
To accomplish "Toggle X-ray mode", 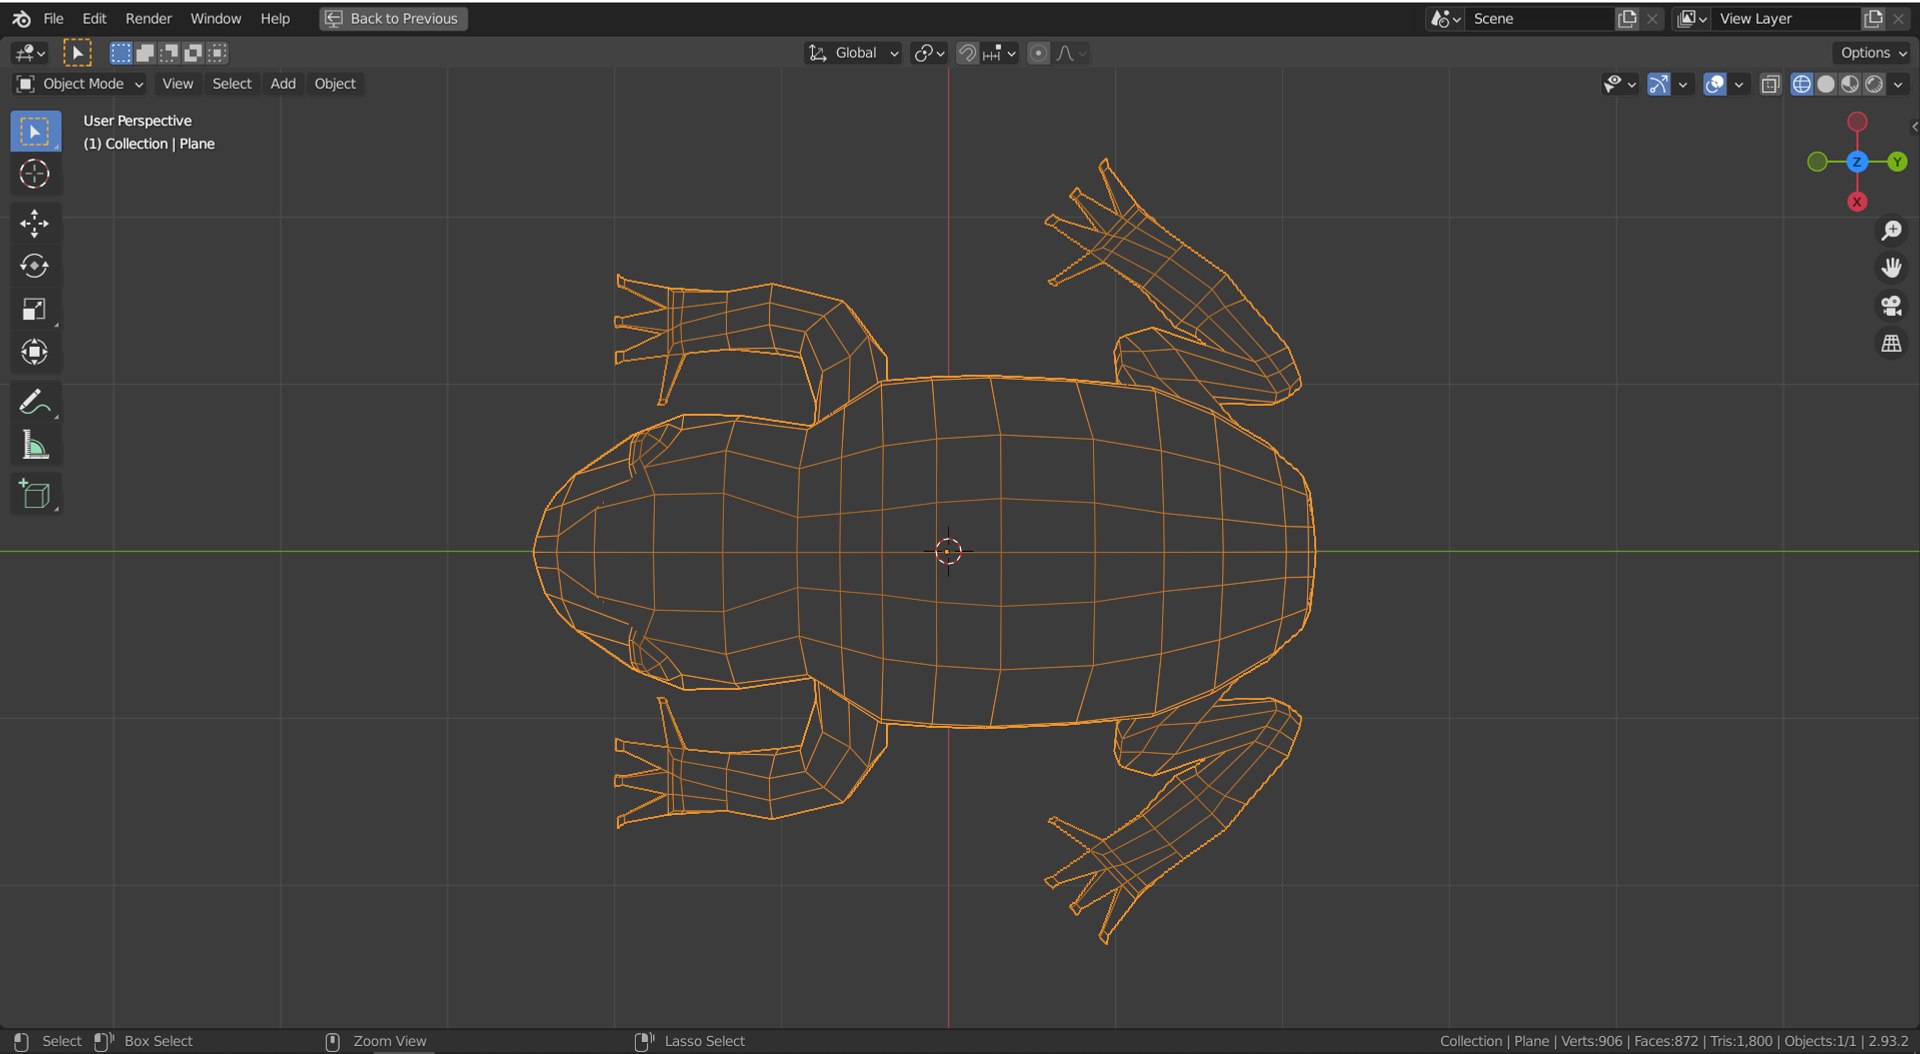I will [x=1770, y=84].
